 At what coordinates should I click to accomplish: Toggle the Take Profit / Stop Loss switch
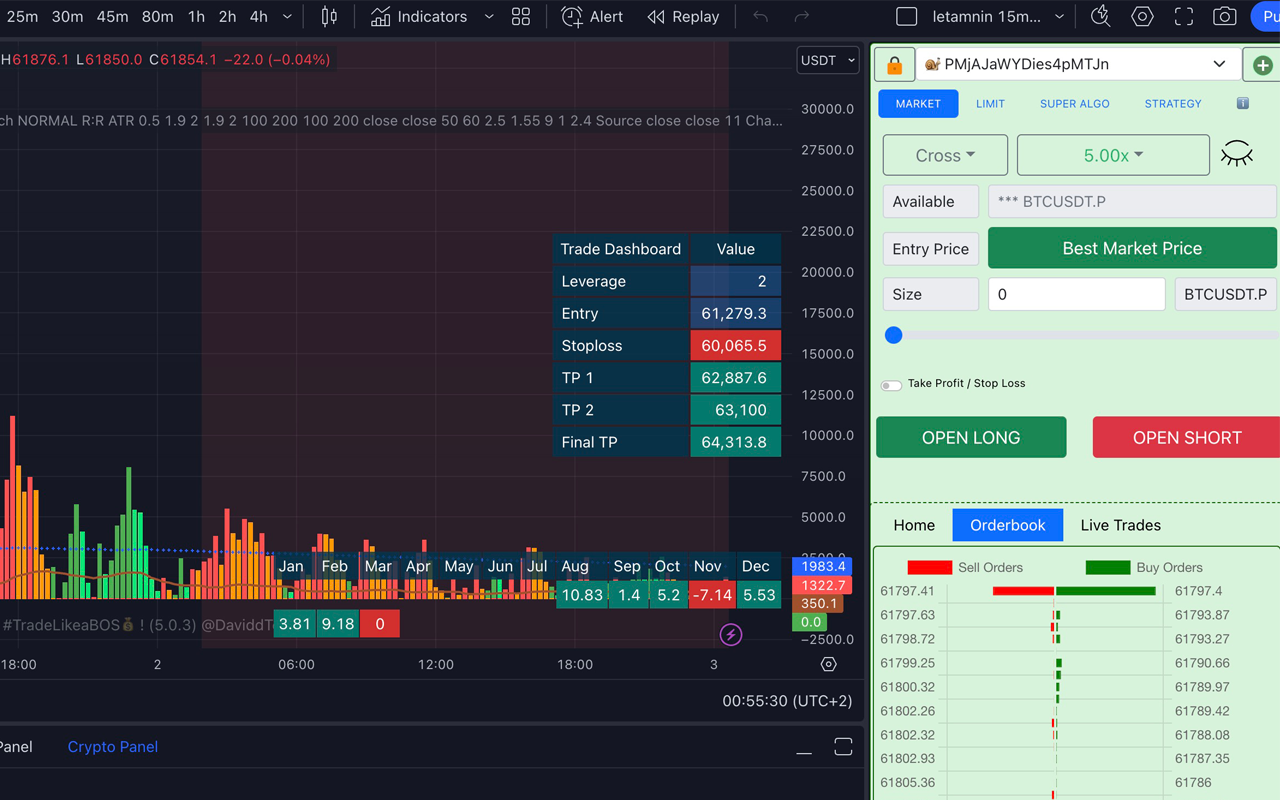pos(891,384)
